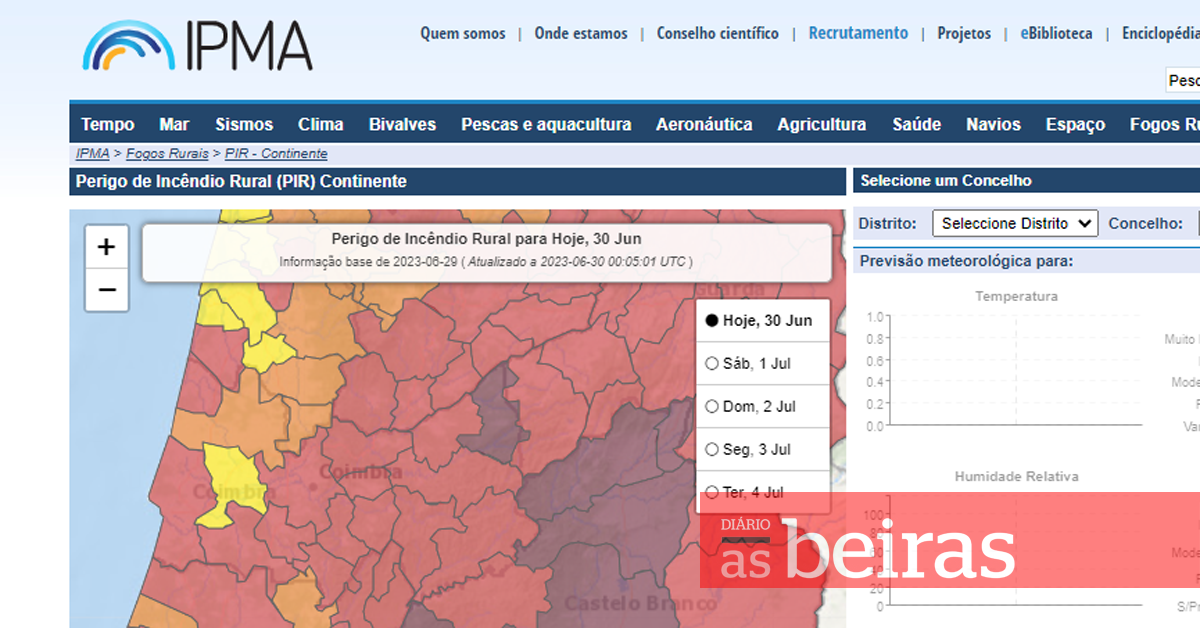
Task: Click the search input field at top right
Action: [x=1183, y=80]
